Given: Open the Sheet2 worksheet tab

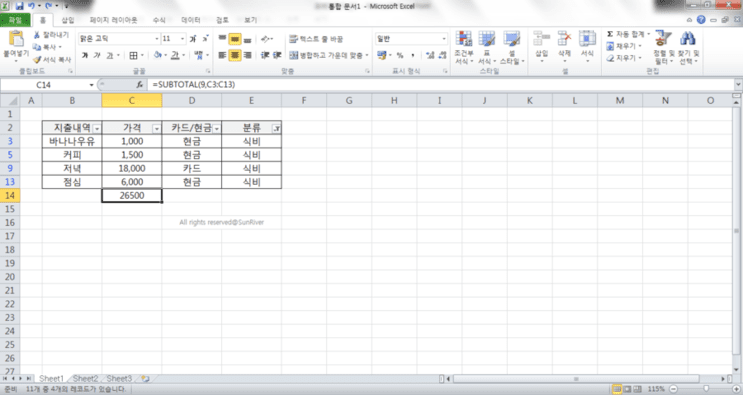Looking at the screenshot, I should tap(85, 378).
